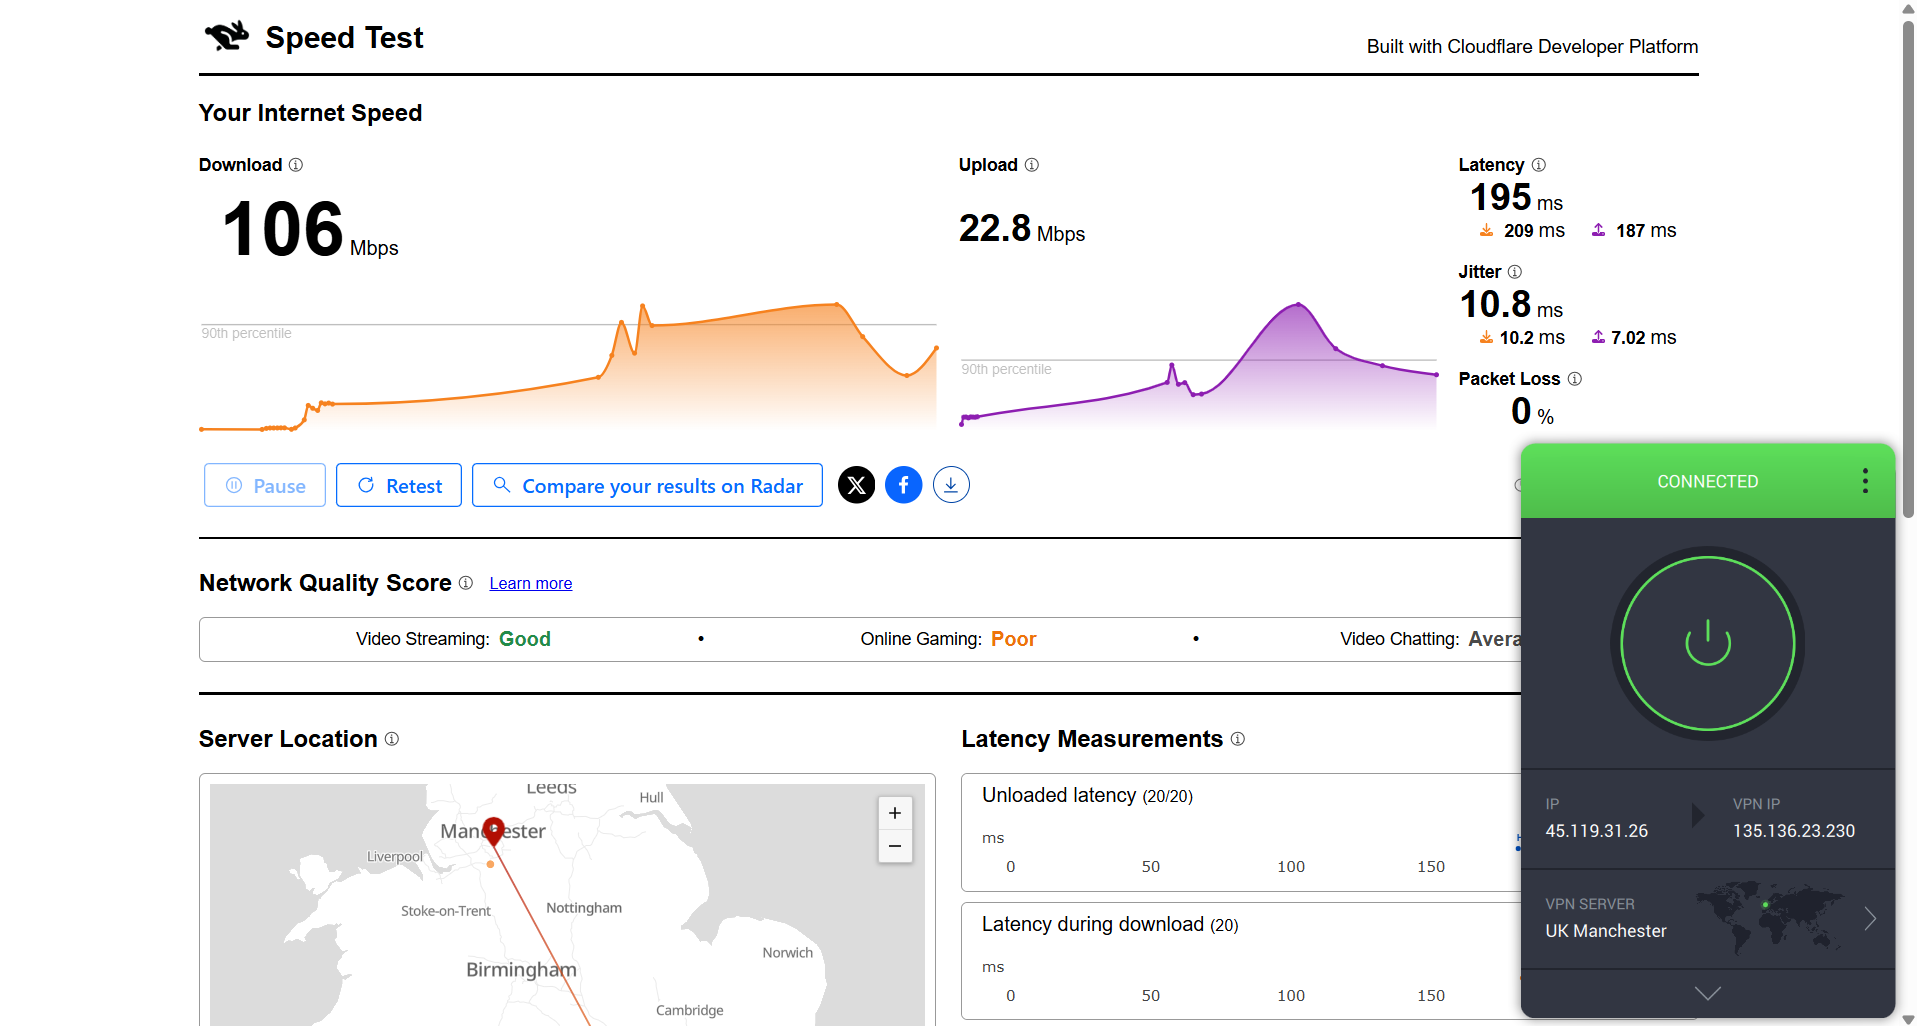
Task: Click the Speed Test rabbit logo
Action: coord(227,37)
